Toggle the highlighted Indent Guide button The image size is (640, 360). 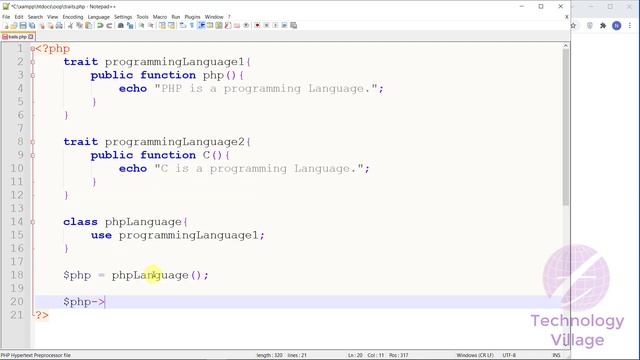click(x=201, y=25)
